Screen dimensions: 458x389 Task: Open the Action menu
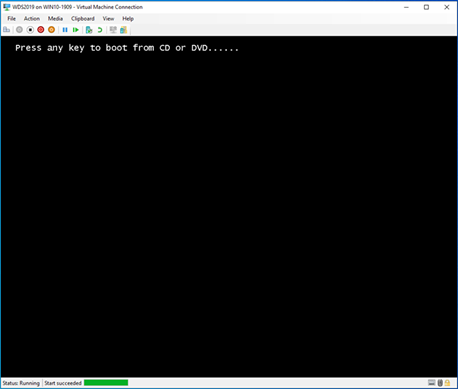tap(32, 19)
